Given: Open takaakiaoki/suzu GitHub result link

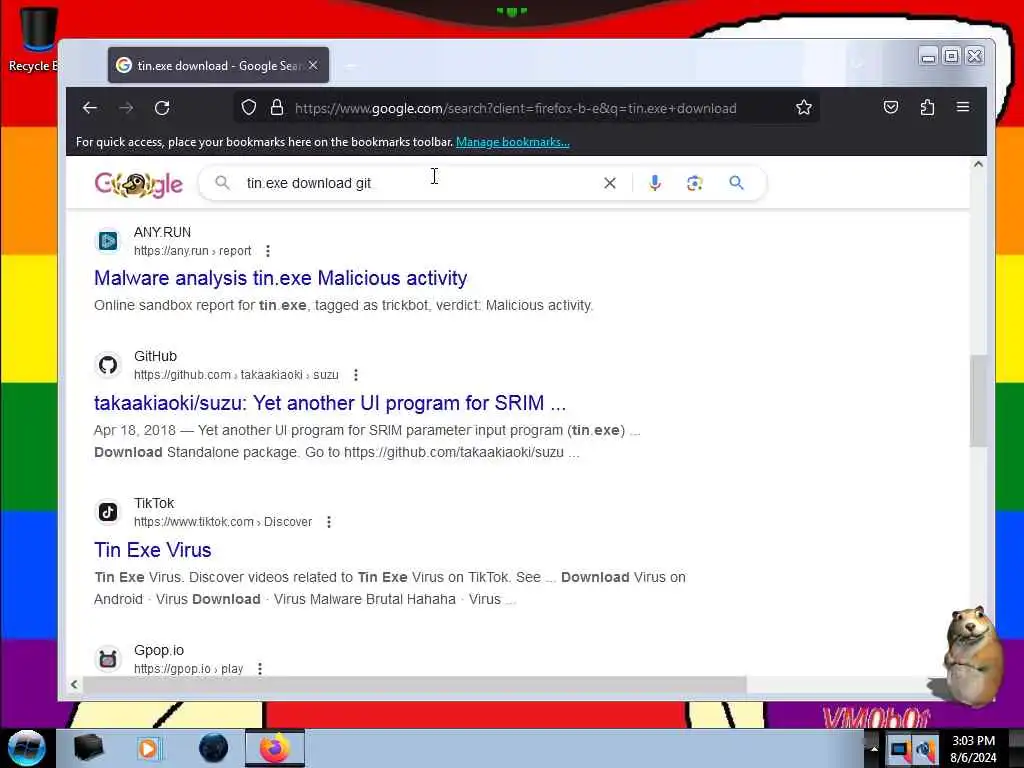Looking at the screenshot, I should (x=330, y=403).
